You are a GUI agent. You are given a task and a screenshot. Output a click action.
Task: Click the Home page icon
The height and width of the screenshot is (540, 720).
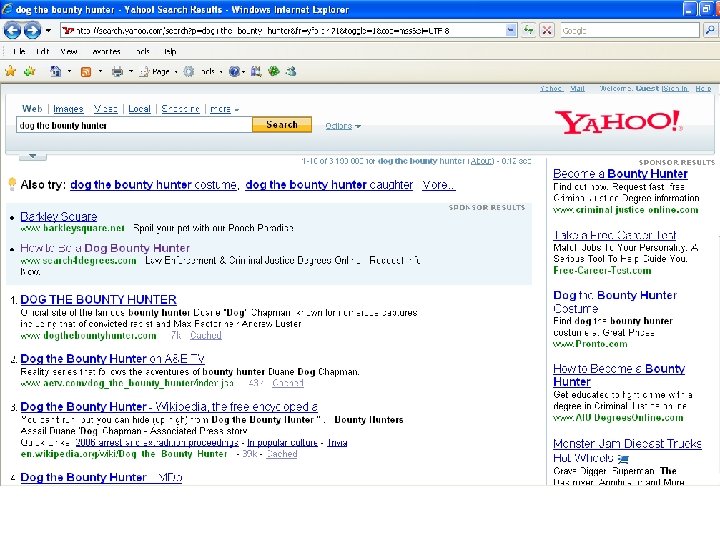[56, 71]
